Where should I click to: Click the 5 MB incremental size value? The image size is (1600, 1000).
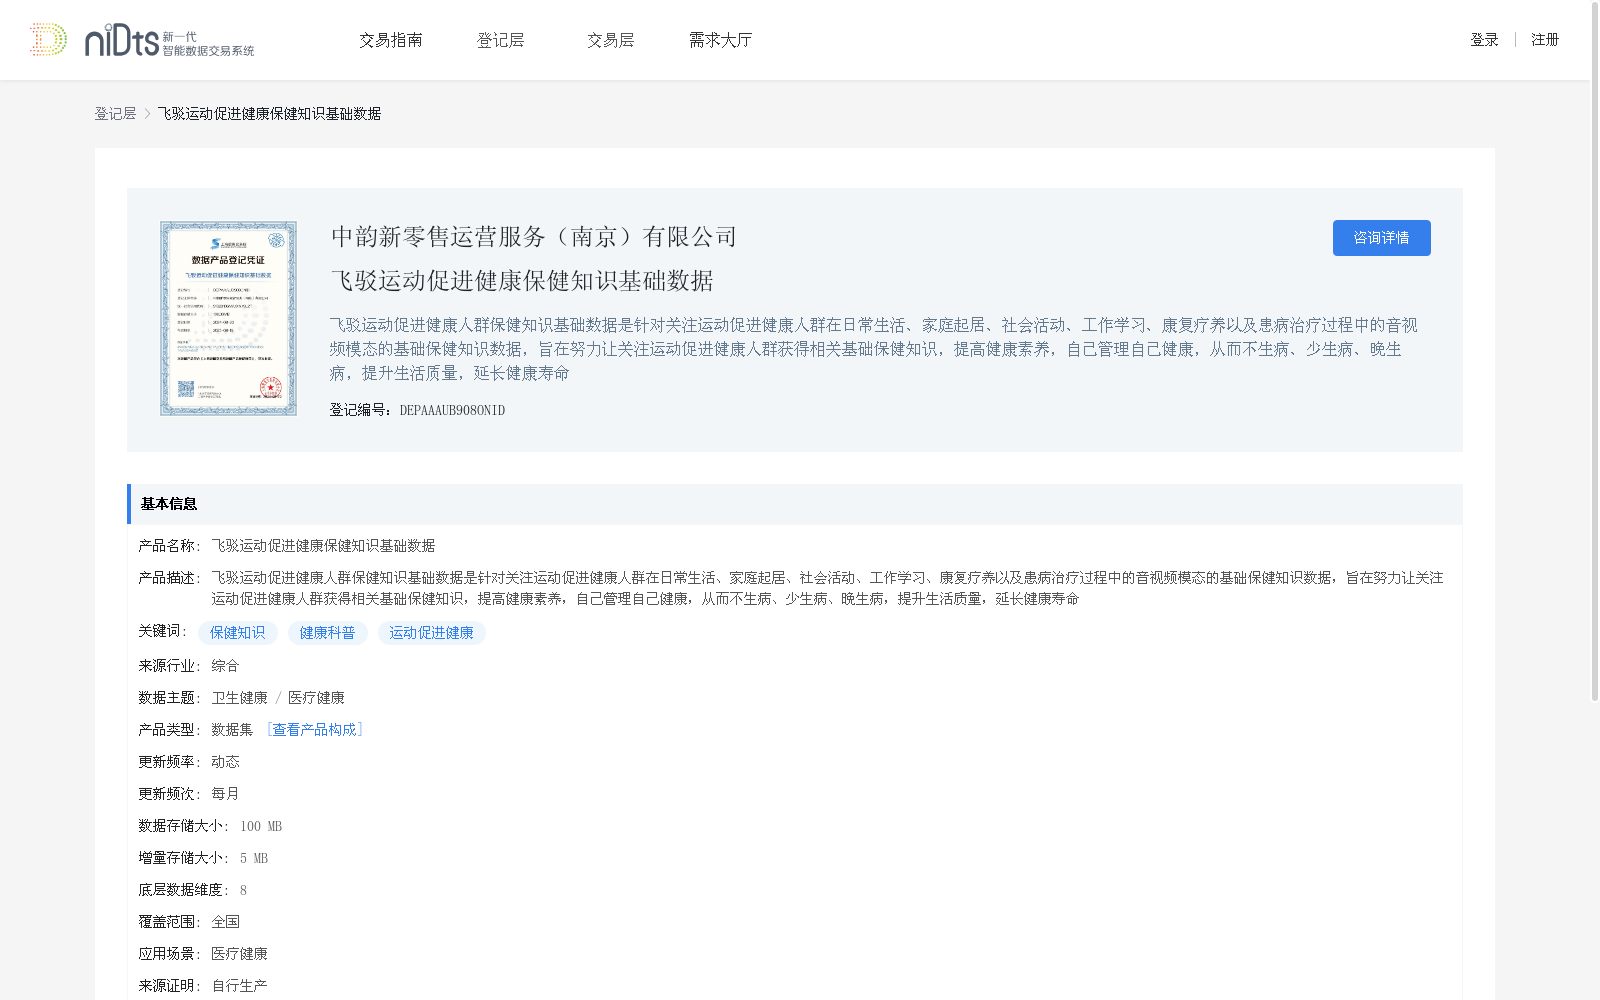click(254, 858)
